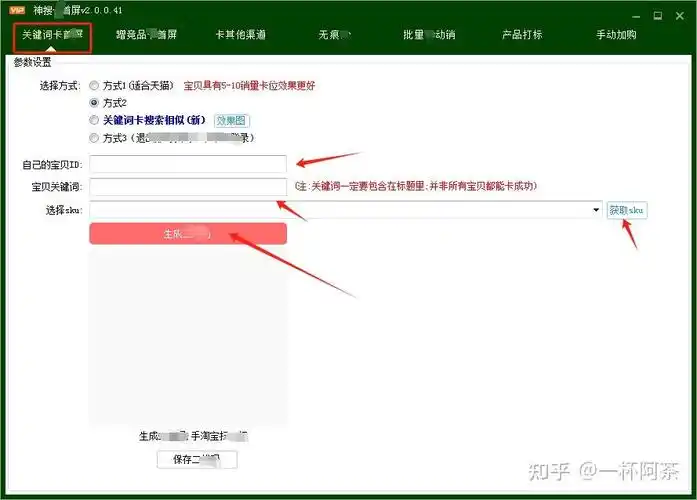This screenshot has width=697, height=500.
Task: Expand the 选择sku dropdown arrow
Action: tap(596, 210)
